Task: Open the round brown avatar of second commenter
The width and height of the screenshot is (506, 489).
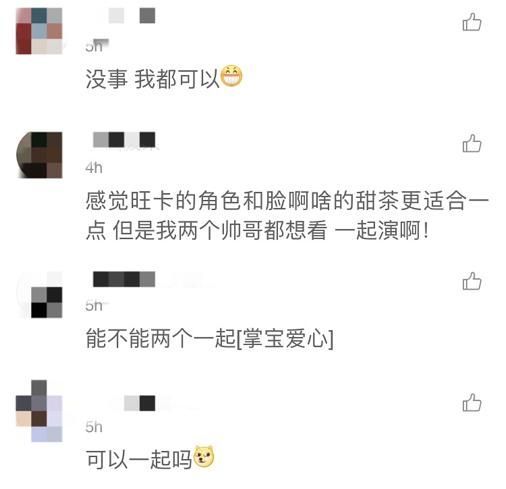Action: click(39, 155)
